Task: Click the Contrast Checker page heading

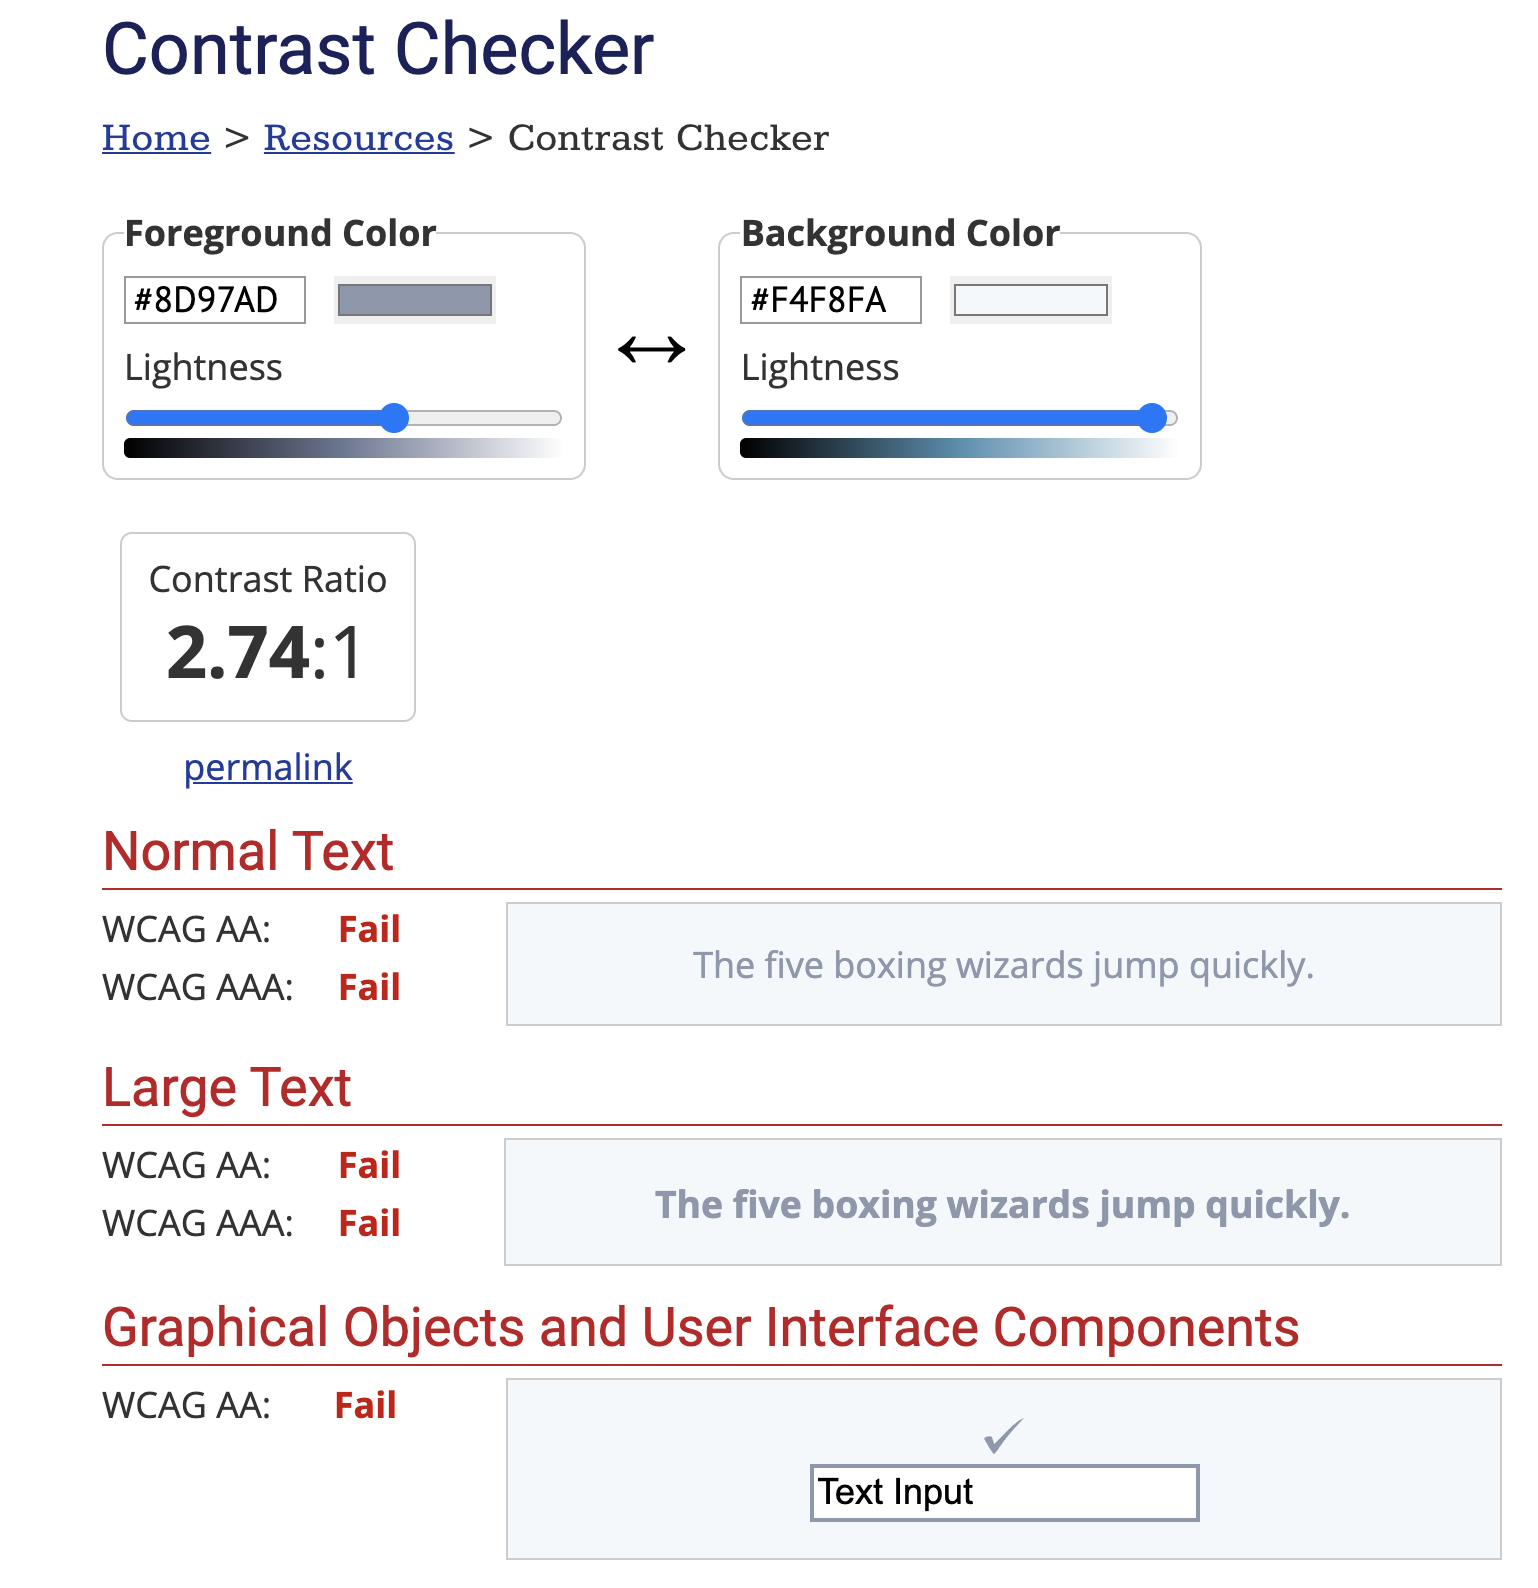Action: click(378, 49)
